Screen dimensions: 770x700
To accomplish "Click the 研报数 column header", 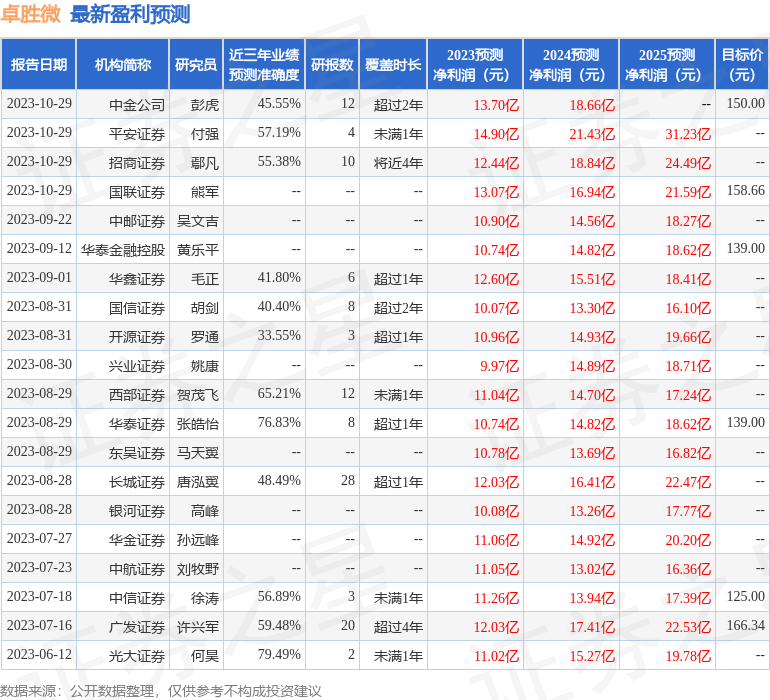I will [332, 65].
